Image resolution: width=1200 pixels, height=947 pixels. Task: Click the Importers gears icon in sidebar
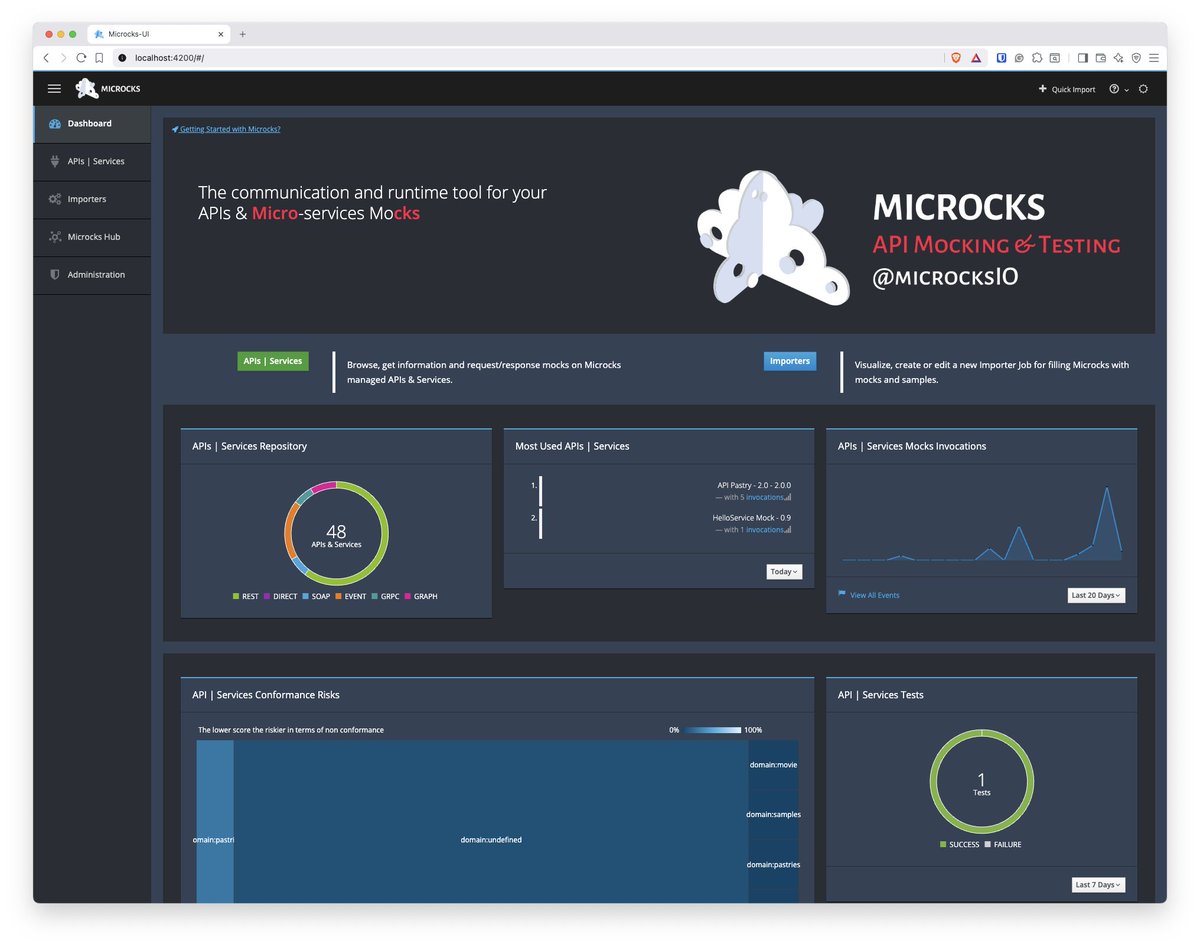click(x=55, y=199)
